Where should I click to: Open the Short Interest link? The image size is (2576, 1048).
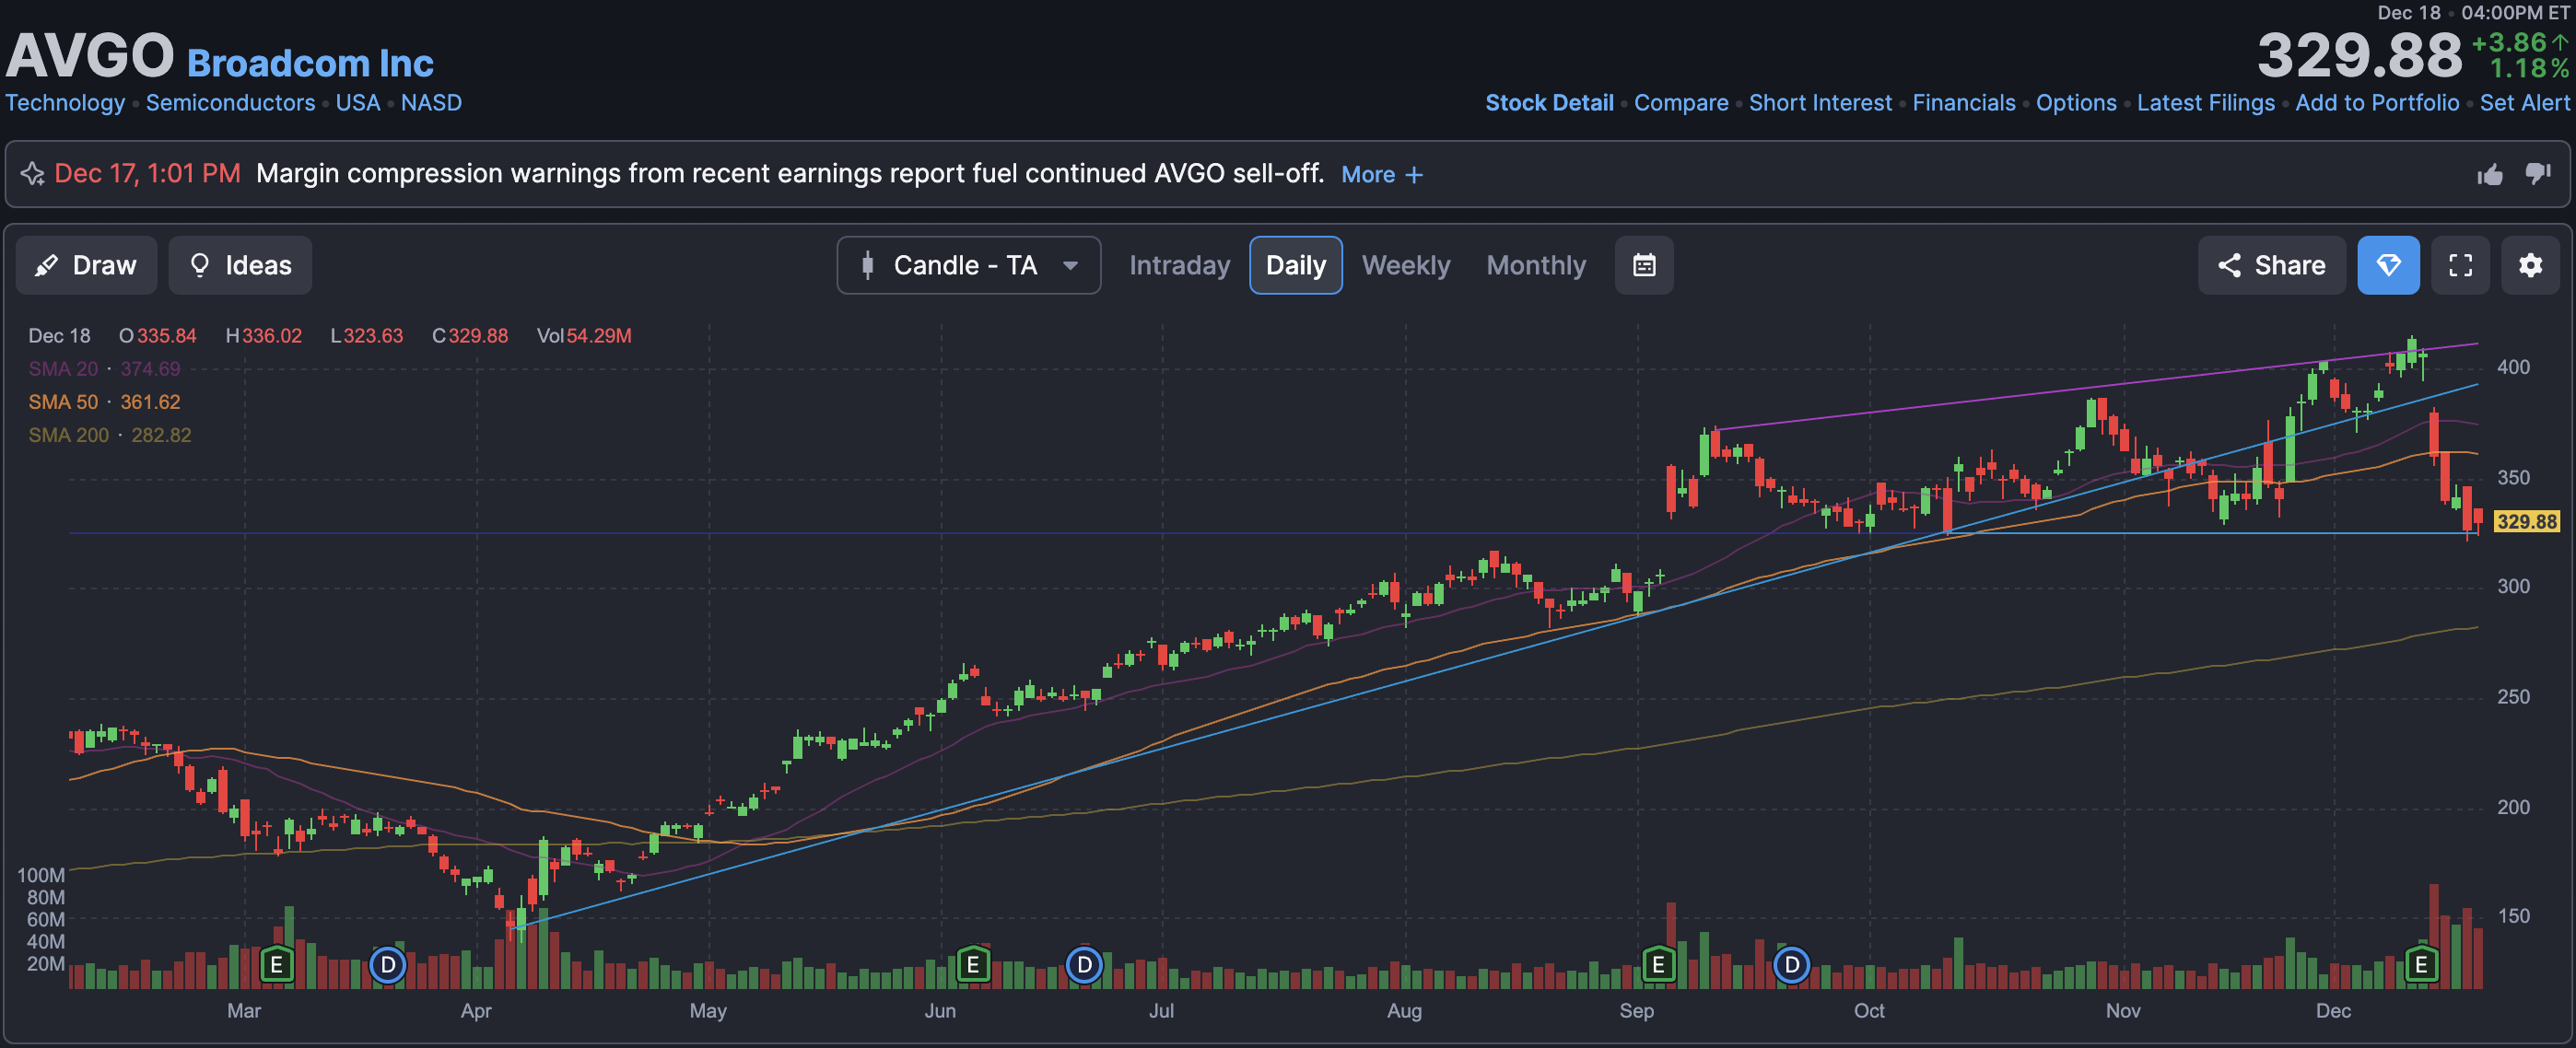(1820, 103)
